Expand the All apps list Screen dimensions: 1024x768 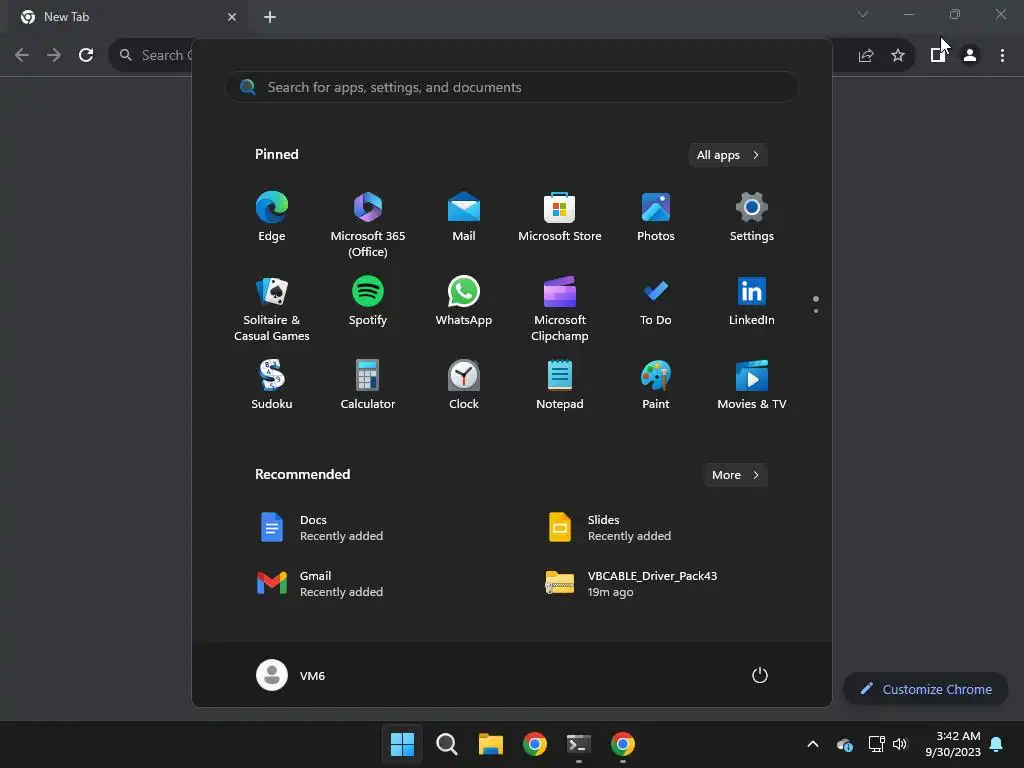pyautogui.click(x=728, y=155)
